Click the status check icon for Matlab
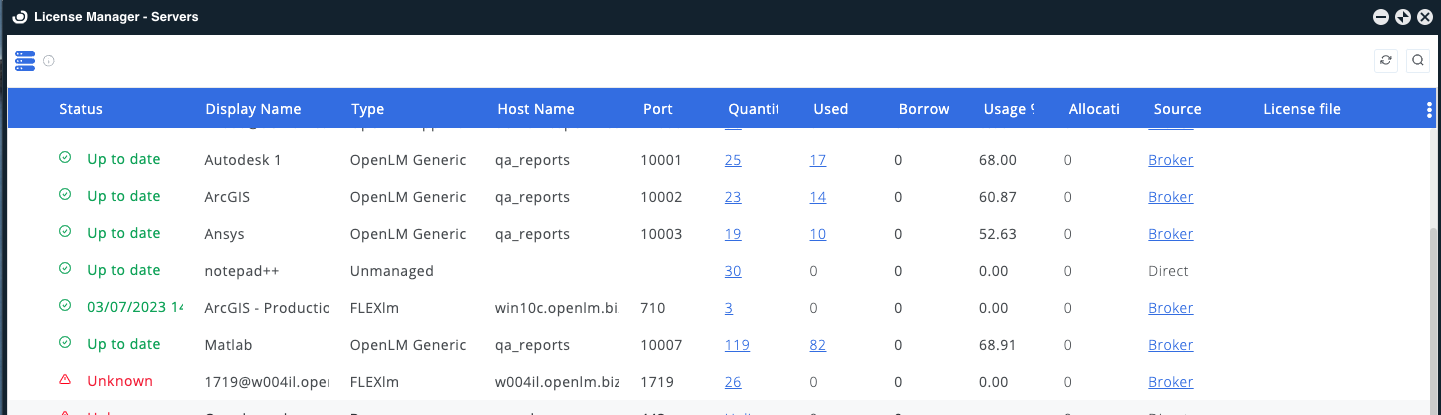This screenshot has width=1441, height=415. pyautogui.click(x=65, y=344)
